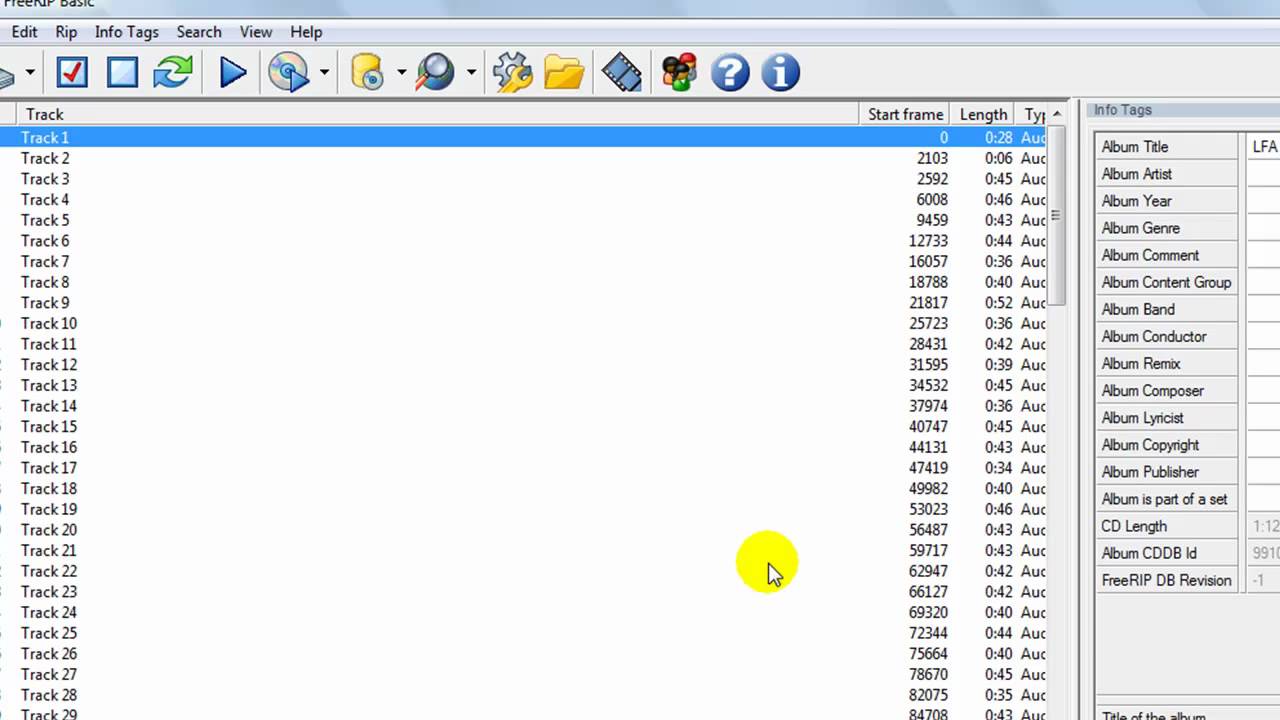Viewport: 1280px width, 720px height.
Task: Expand the globe search icon dropdown arrow
Action: (470, 72)
